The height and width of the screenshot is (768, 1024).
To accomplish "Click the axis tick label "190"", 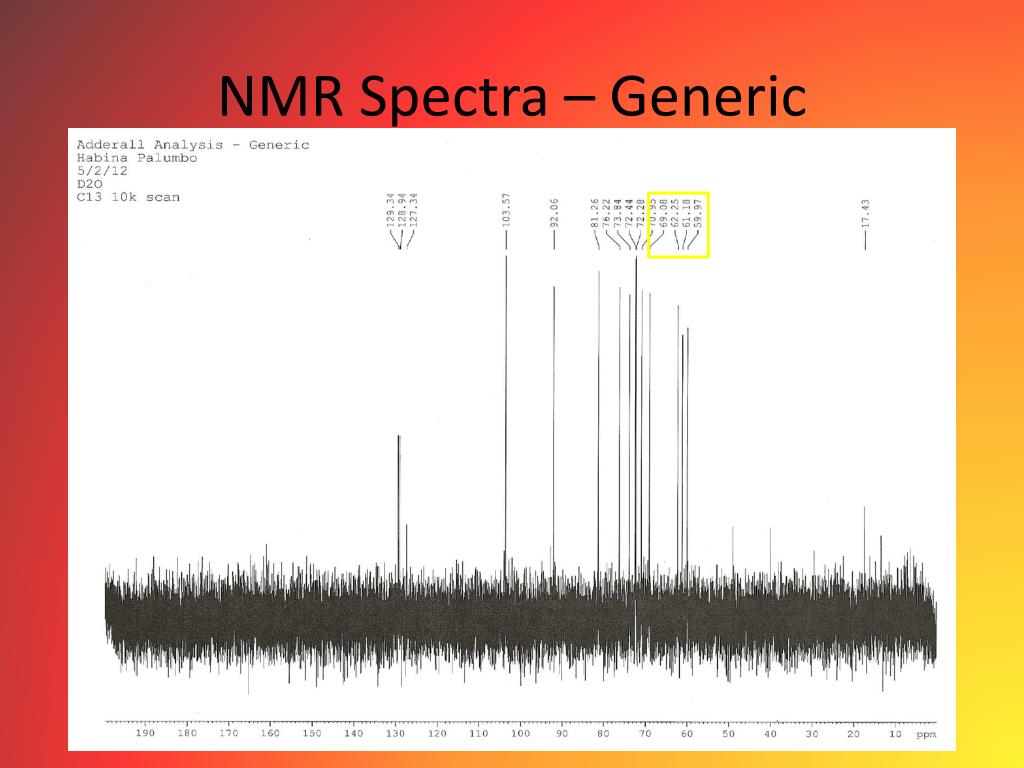I will coord(145,733).
